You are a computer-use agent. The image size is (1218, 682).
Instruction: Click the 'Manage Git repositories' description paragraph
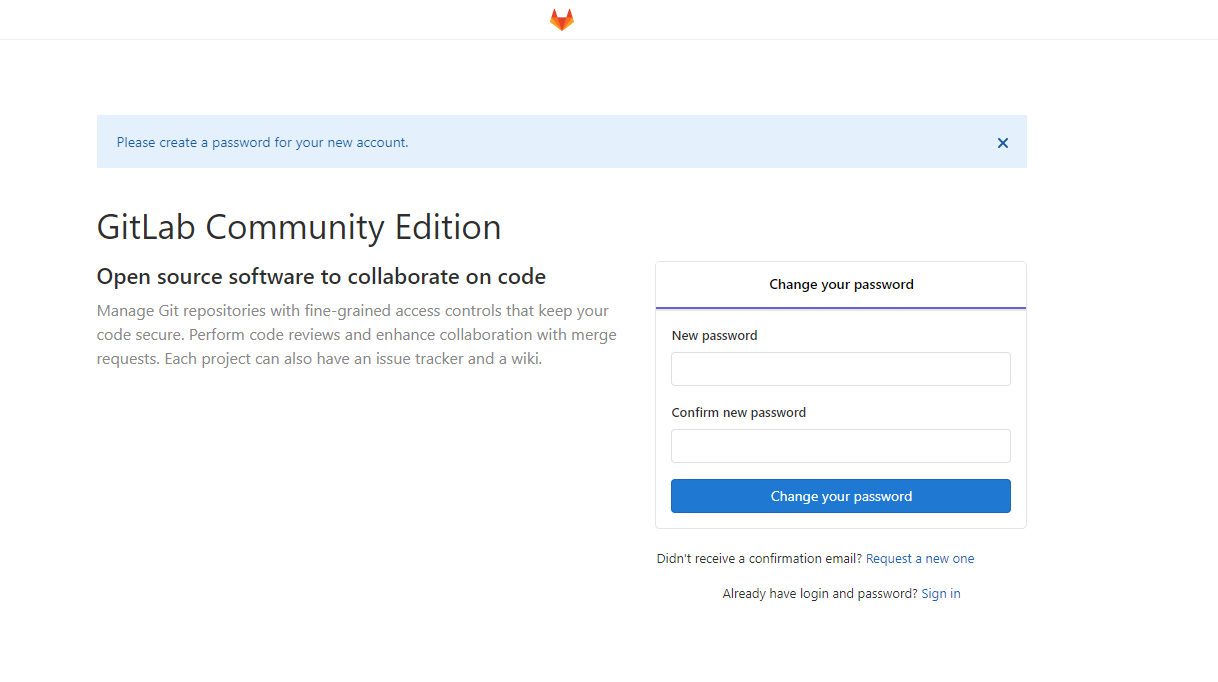point(357,335)
